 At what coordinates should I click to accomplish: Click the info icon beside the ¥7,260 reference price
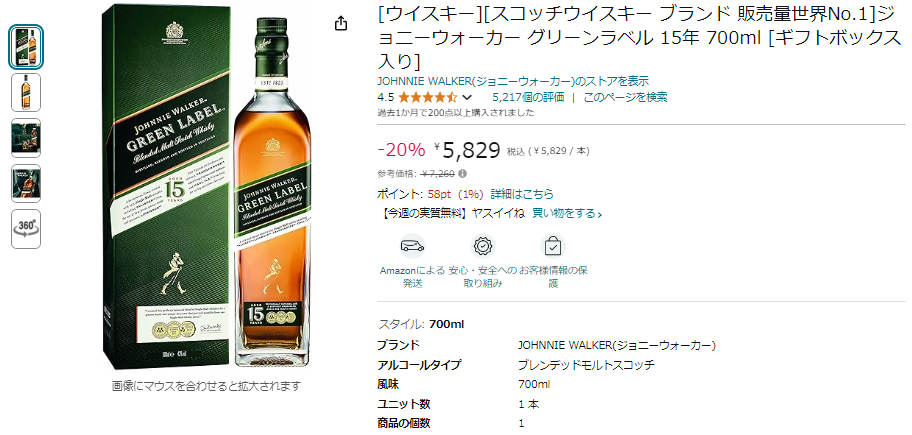[462, 173]
